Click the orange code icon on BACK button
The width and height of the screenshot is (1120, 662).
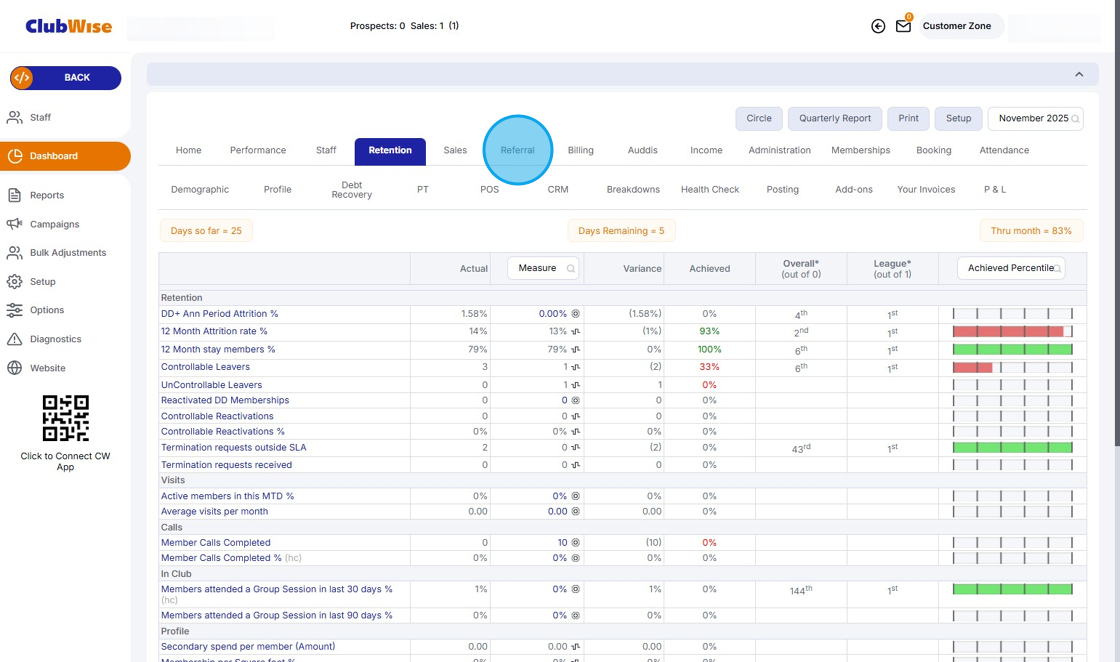(22, 78)
